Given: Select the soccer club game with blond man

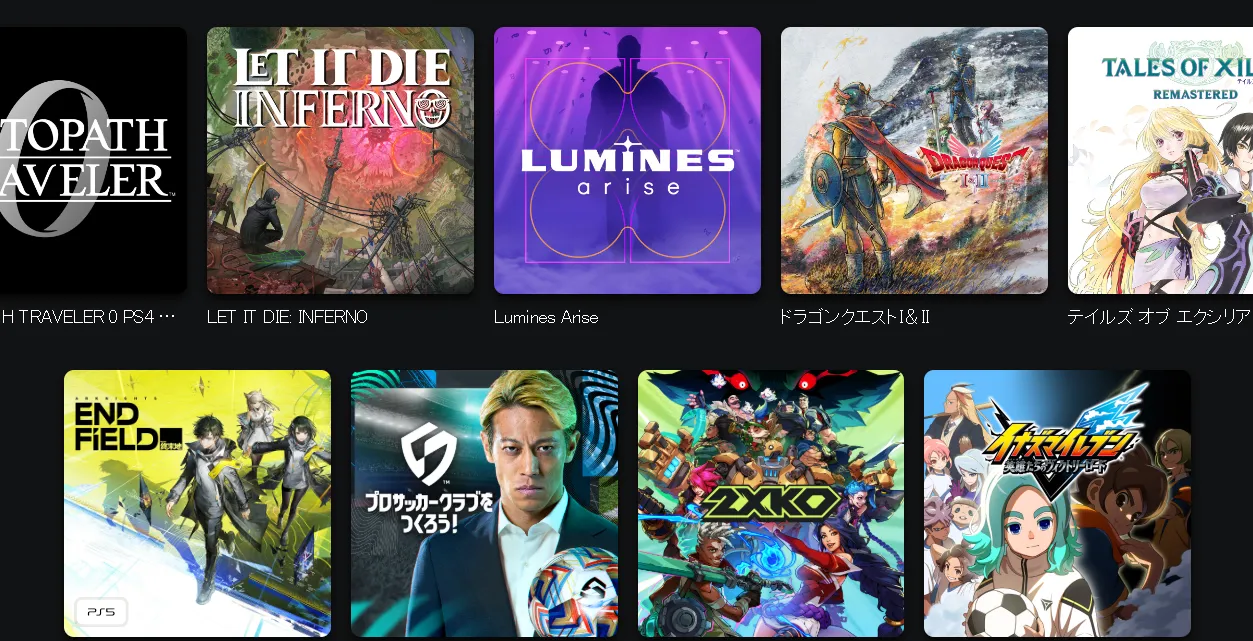Looking at the screenshot, I should point(484,504).
